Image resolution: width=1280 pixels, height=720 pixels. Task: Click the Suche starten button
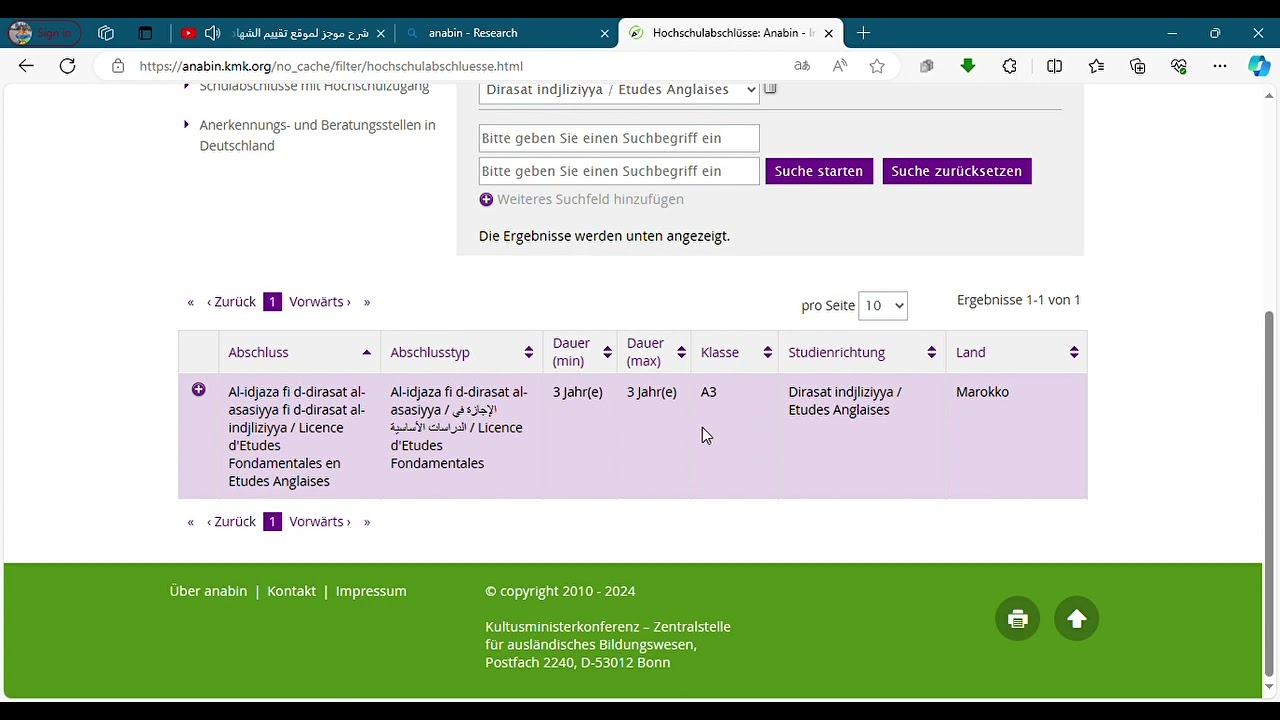(819, 171)
